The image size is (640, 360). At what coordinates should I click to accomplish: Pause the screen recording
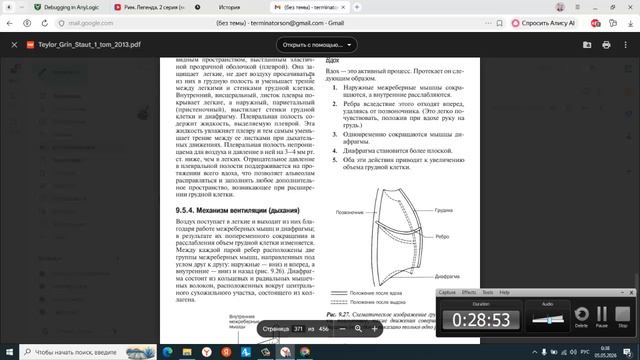click(x=602, y=317)
